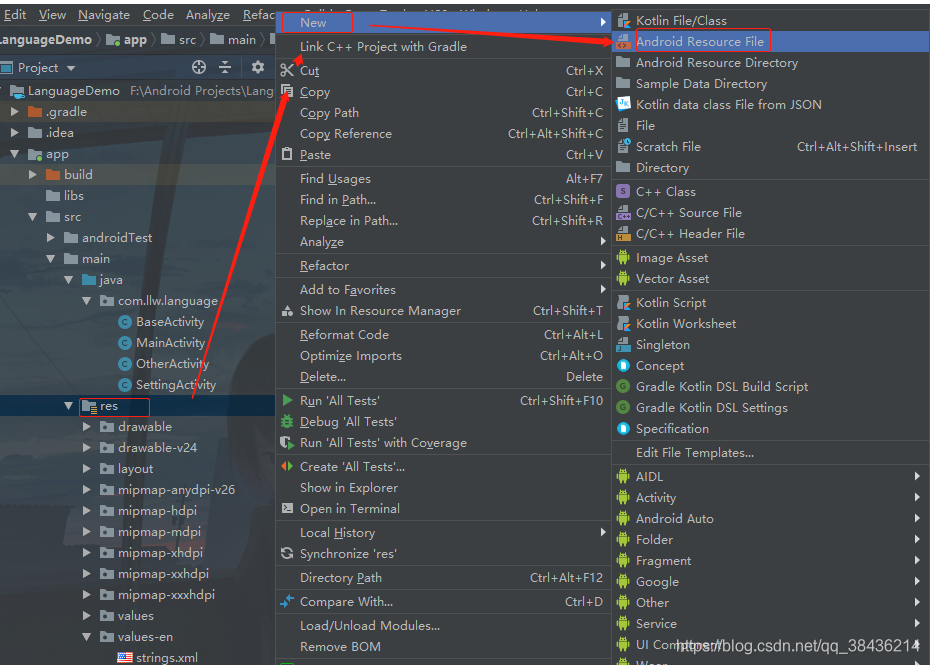Click the Debug 'All Tests' bug icon
This screenshot has height=665, width=930.
[287, 421]
